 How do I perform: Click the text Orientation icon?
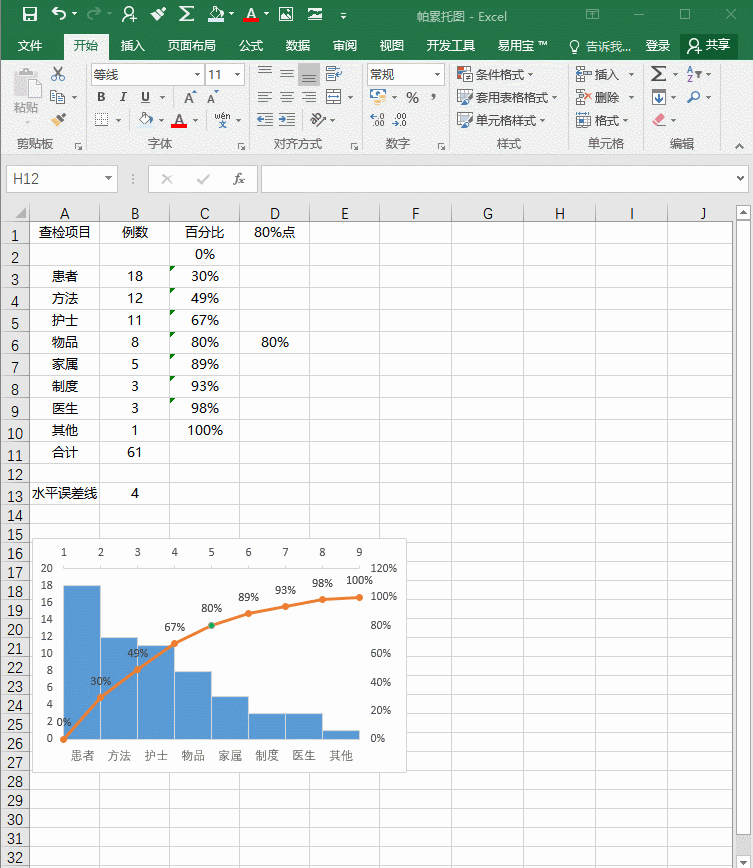point(318,120)
